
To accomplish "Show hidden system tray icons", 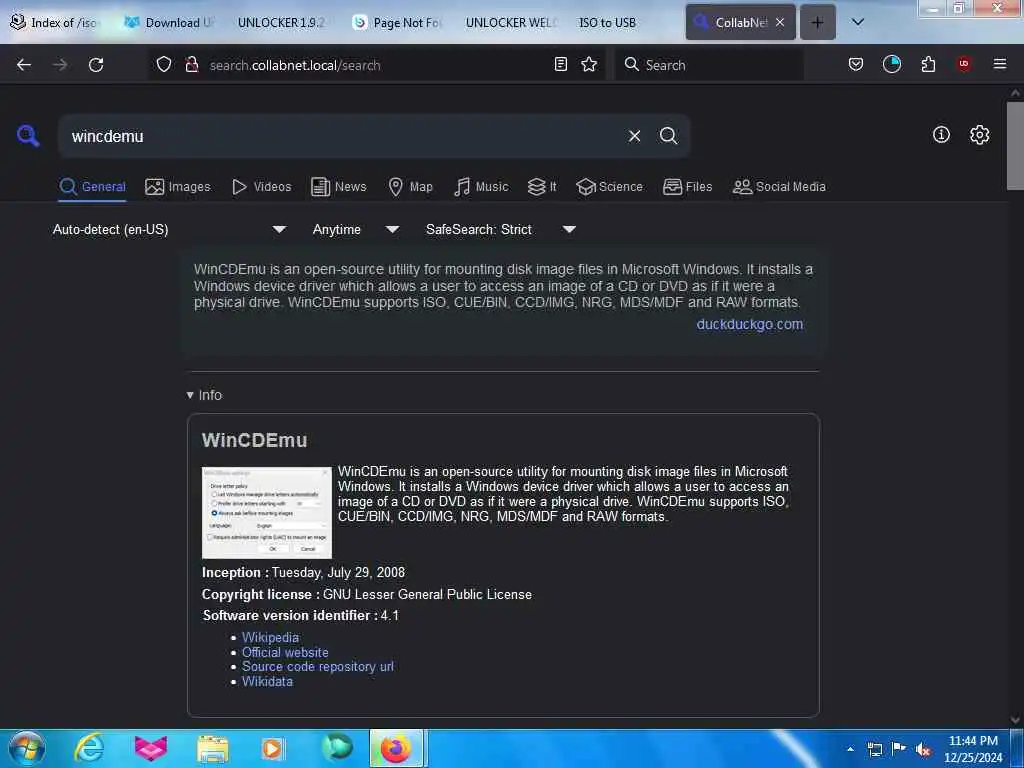I will [850, 749].
